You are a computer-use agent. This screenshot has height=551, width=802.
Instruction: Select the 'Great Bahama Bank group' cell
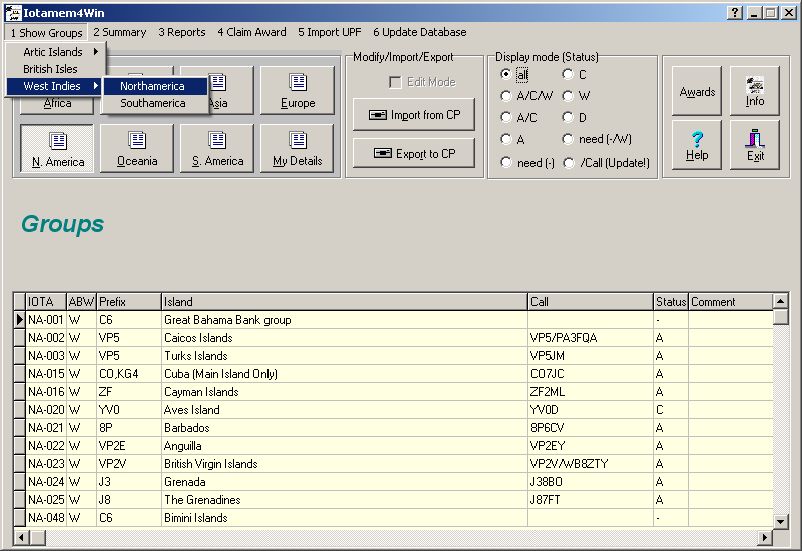coord(344,320)
